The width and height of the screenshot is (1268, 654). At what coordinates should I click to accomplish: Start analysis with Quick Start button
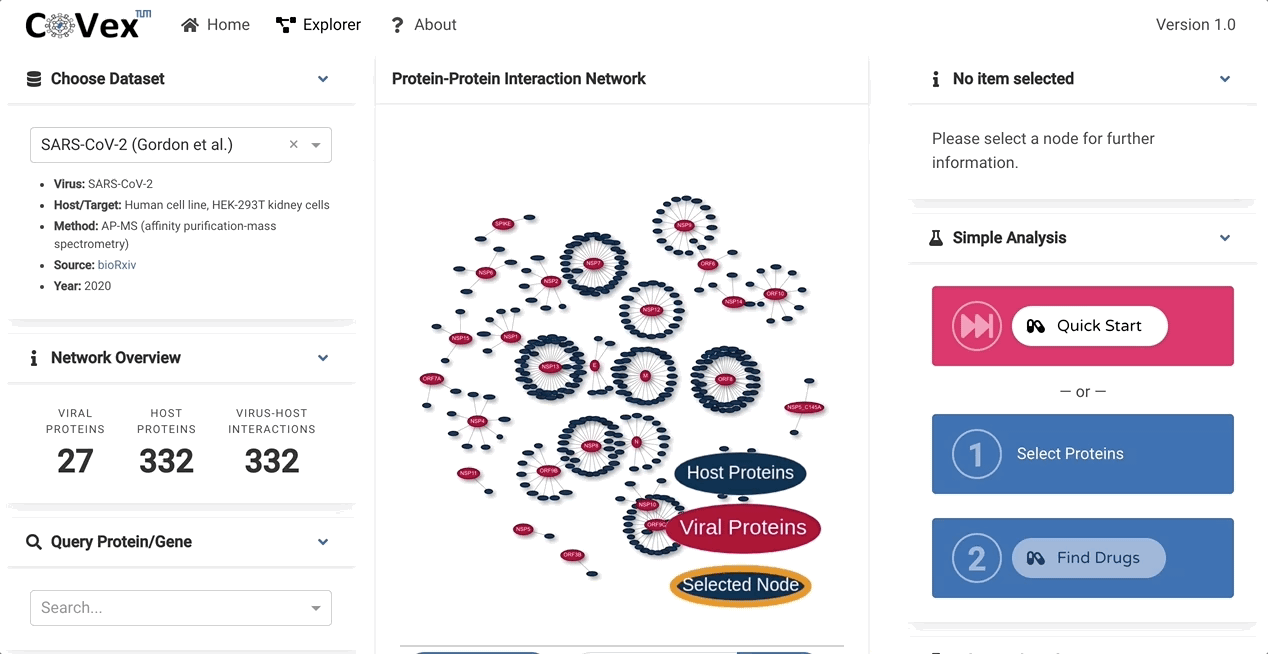pyautogui.click(x=1090, y=326)
